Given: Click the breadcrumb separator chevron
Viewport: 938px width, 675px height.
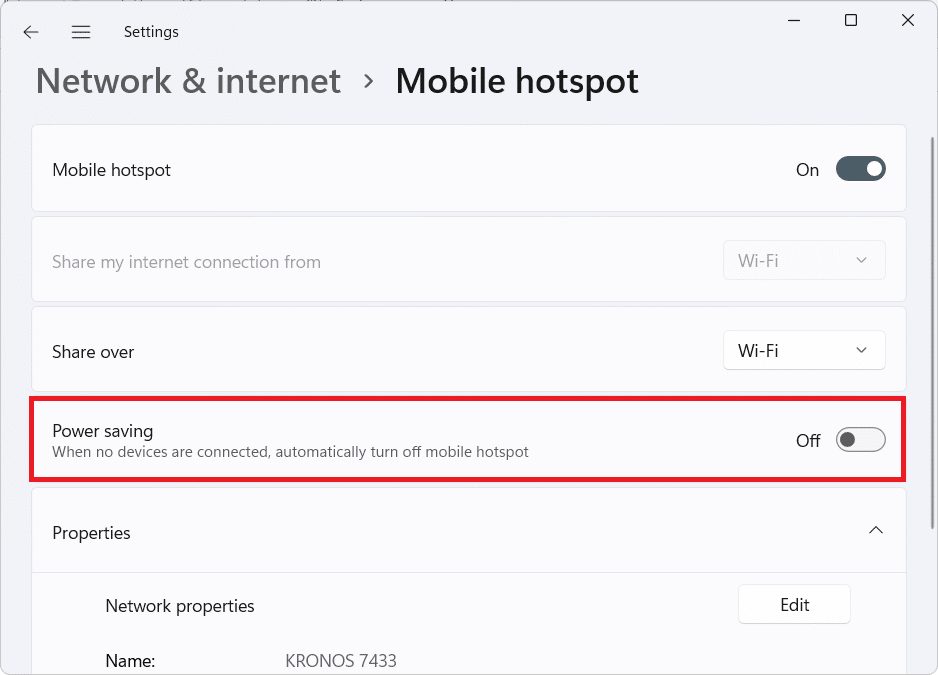Looking at the screenshot, I should 369,81.
